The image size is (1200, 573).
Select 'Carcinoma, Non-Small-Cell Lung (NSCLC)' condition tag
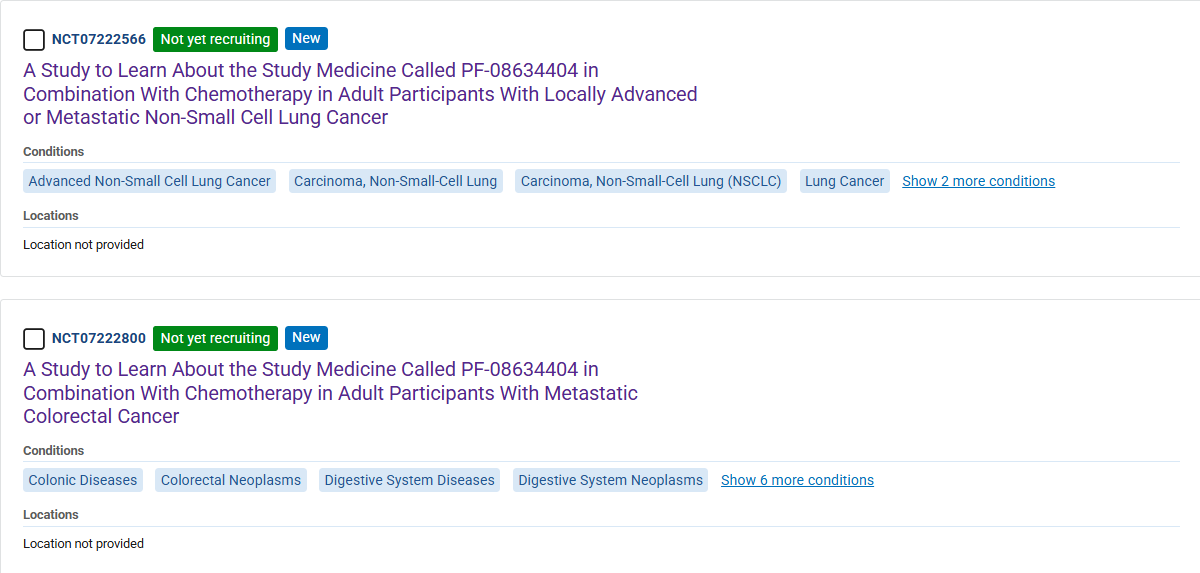651,181
